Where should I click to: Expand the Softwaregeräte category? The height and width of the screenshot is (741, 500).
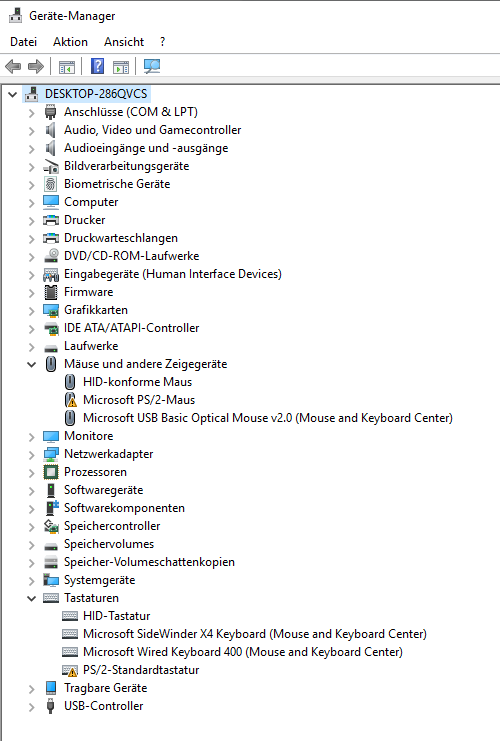click(32, 491)
